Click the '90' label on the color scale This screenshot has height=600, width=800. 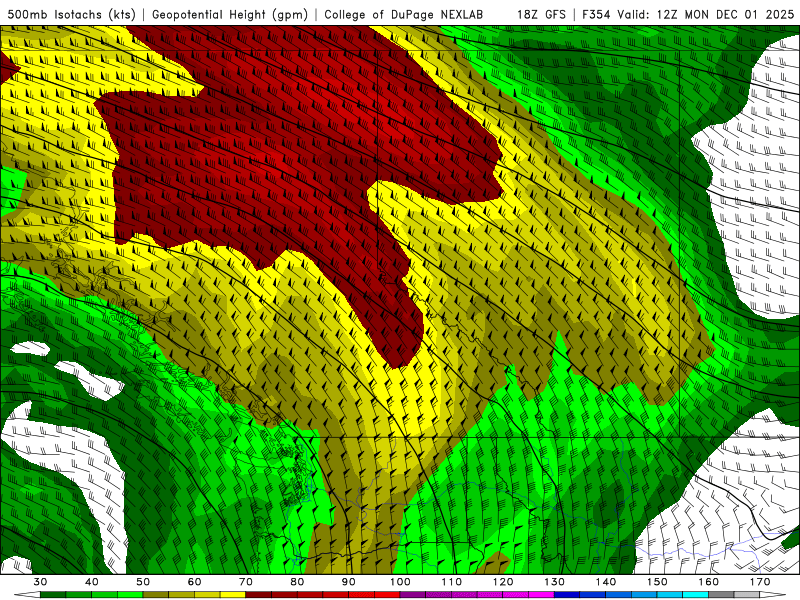348,582
